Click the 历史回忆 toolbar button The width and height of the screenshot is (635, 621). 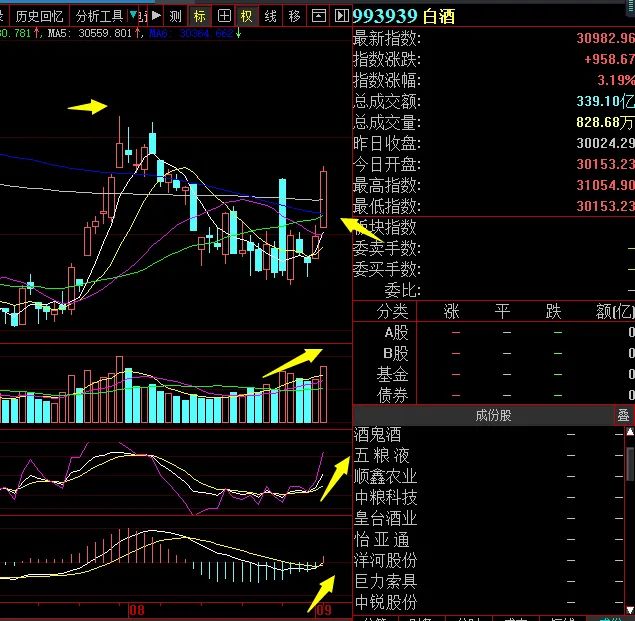pos(39,16)
